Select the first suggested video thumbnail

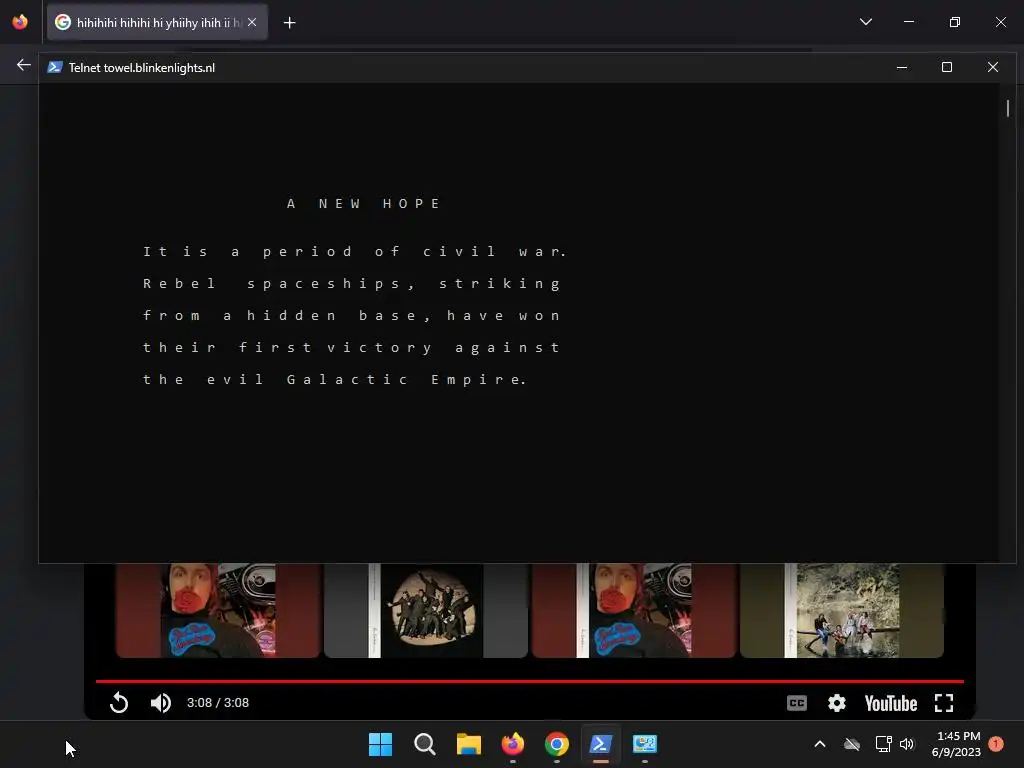point(218,611)
